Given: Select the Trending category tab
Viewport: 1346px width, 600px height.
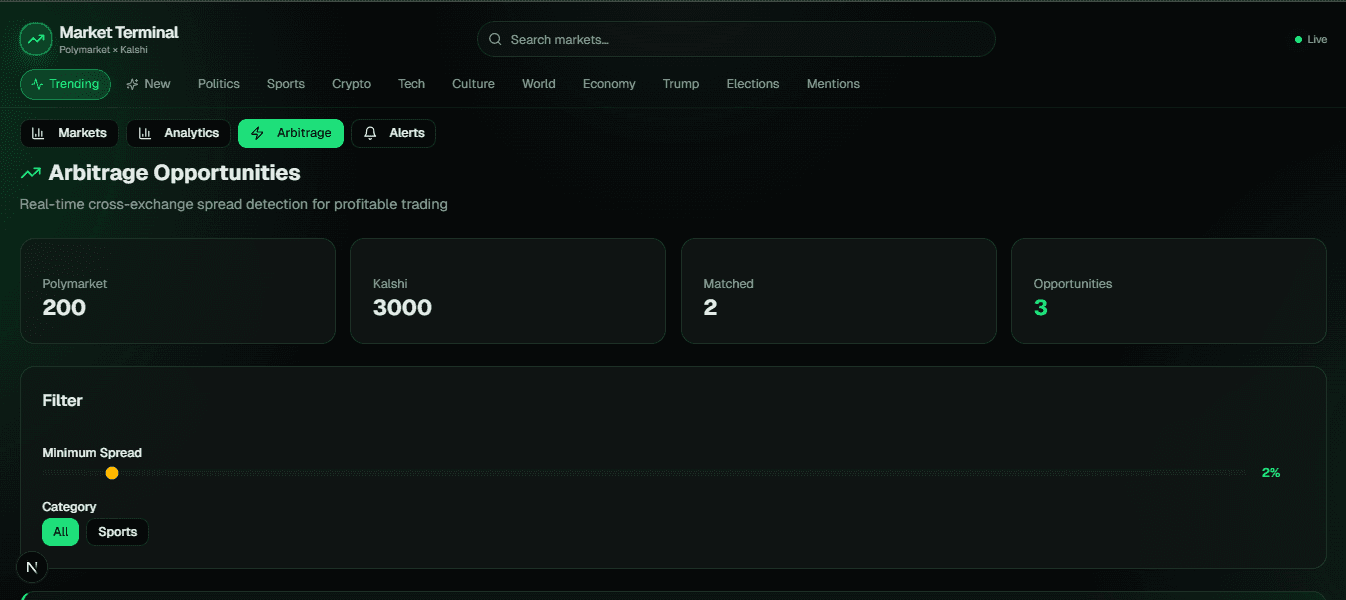Looking at the screenshot, I should 65,84.
